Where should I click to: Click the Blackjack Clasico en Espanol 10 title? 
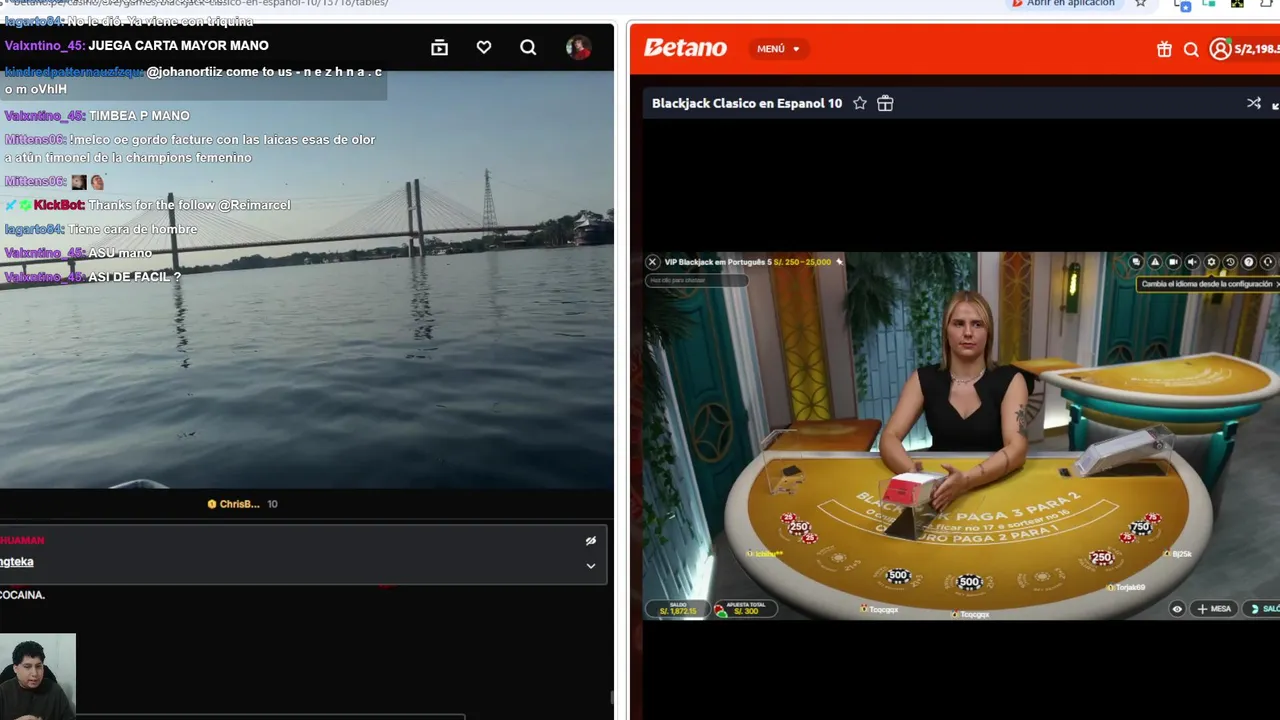click(747, 103)
